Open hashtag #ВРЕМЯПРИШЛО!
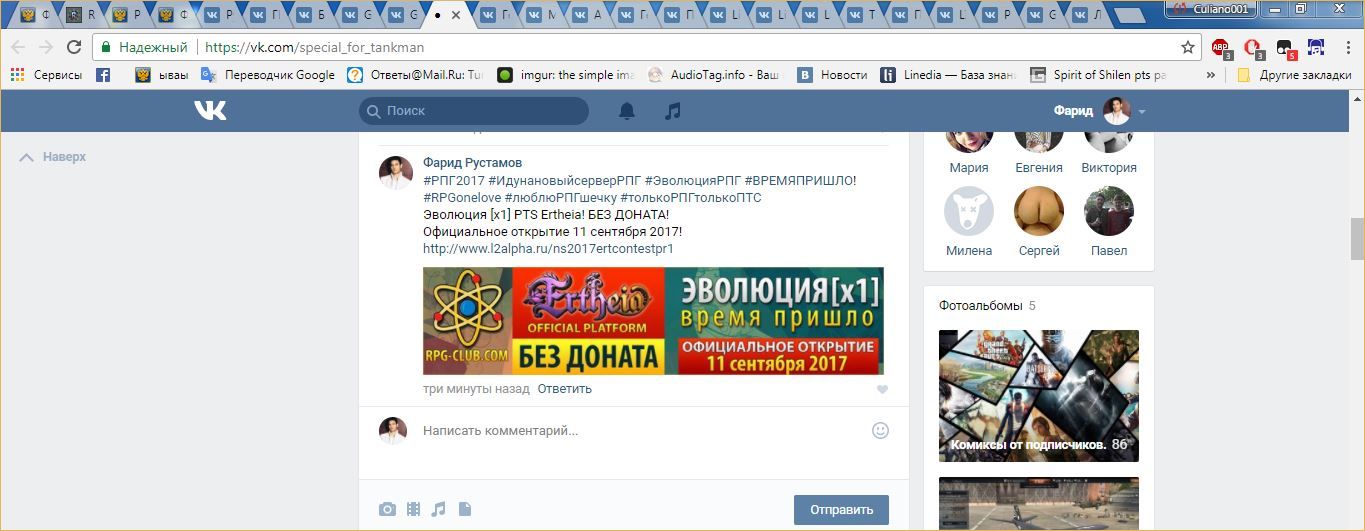This screenshot has width=1365, height=531. (x=800, y=180)
